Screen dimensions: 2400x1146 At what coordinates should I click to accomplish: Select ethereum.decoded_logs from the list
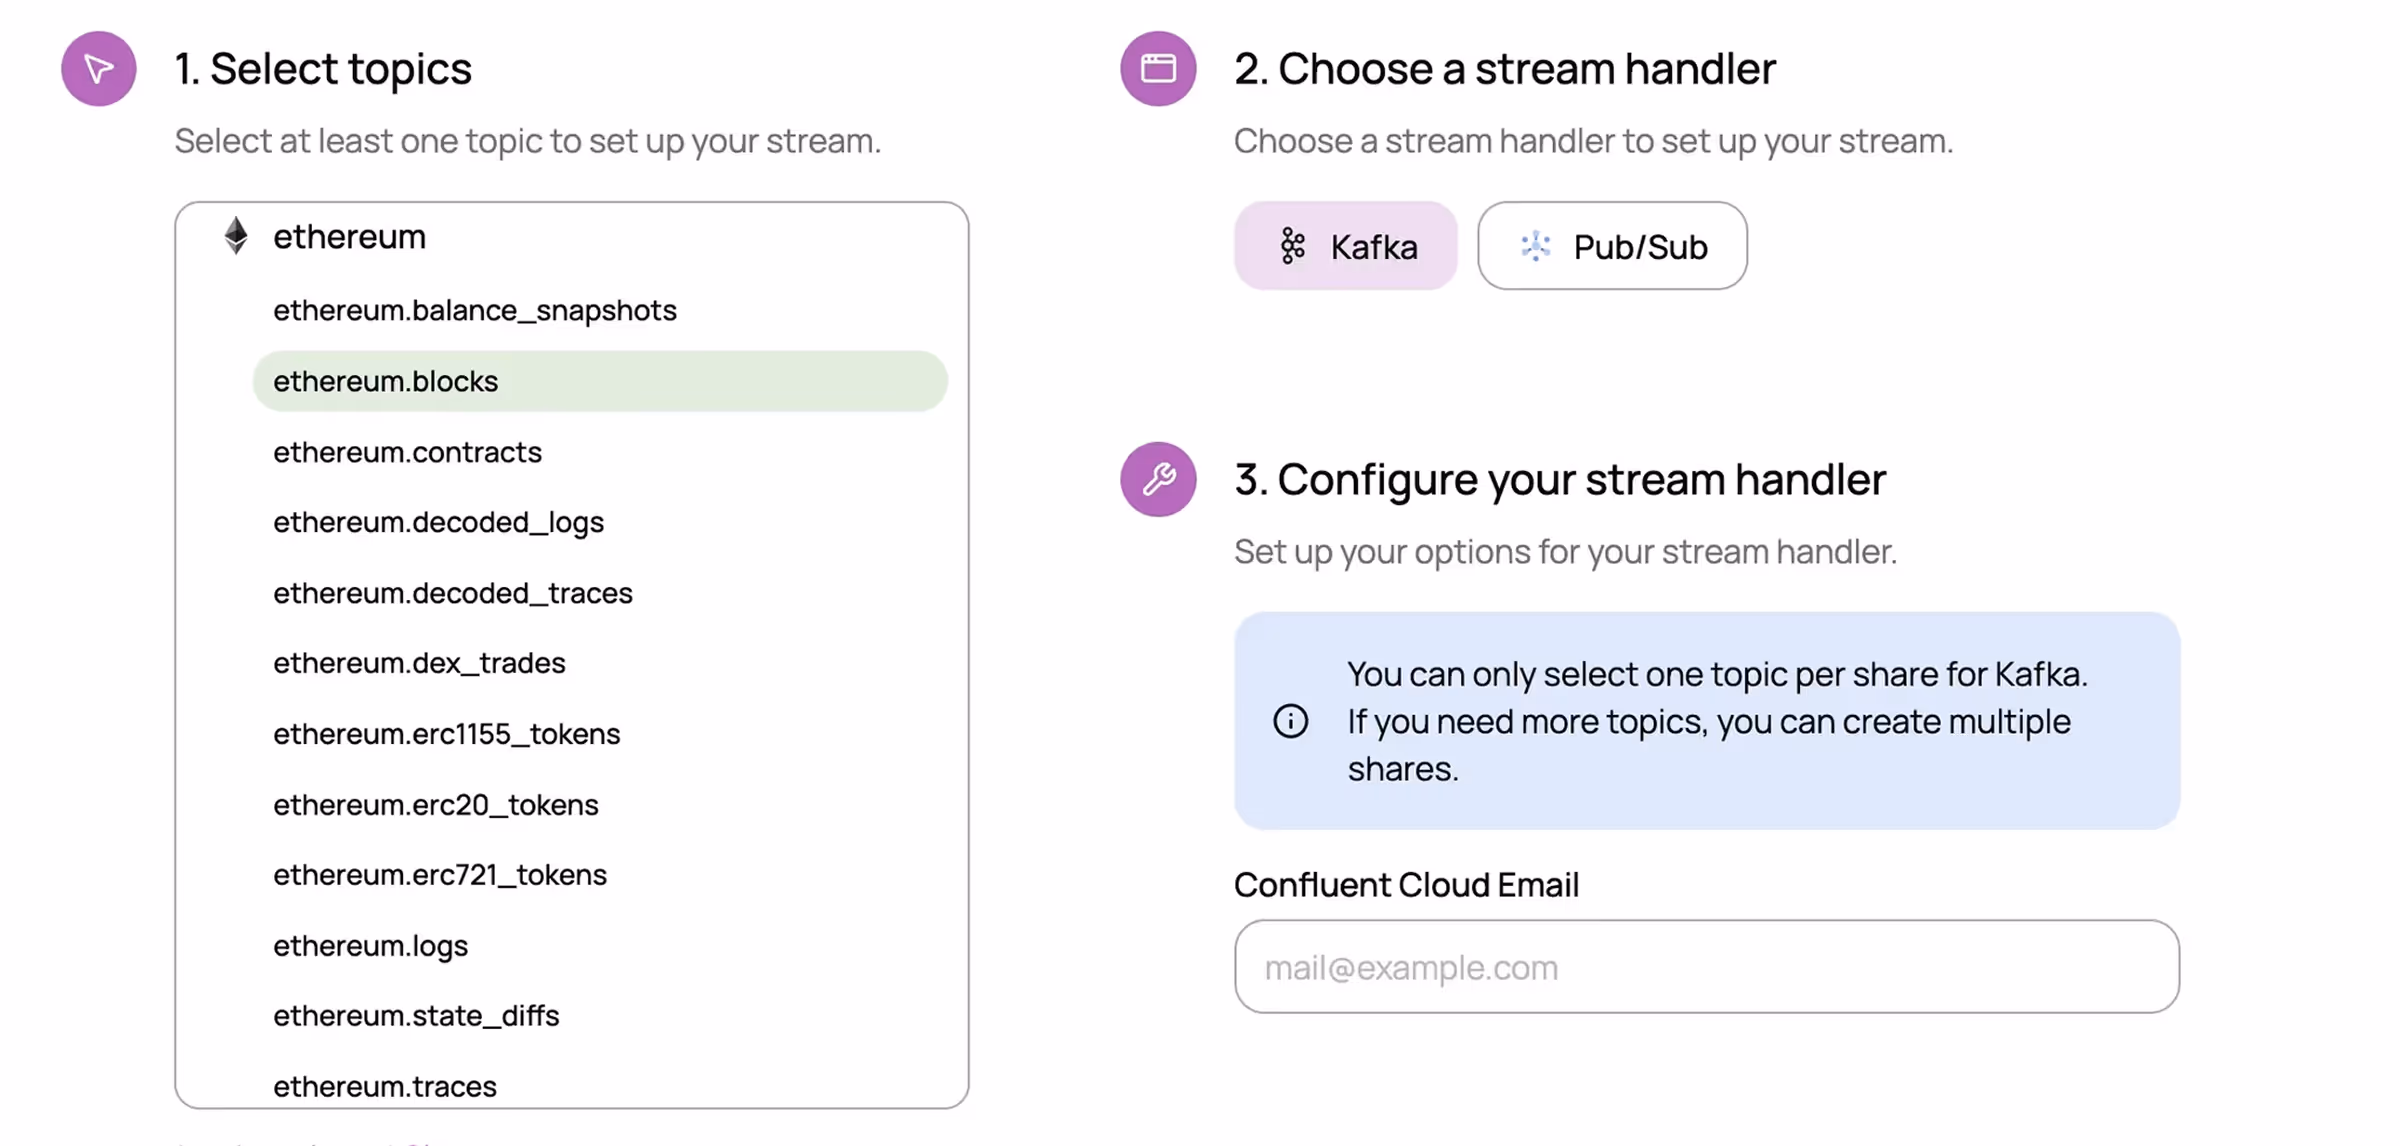(x=438, y=522)
